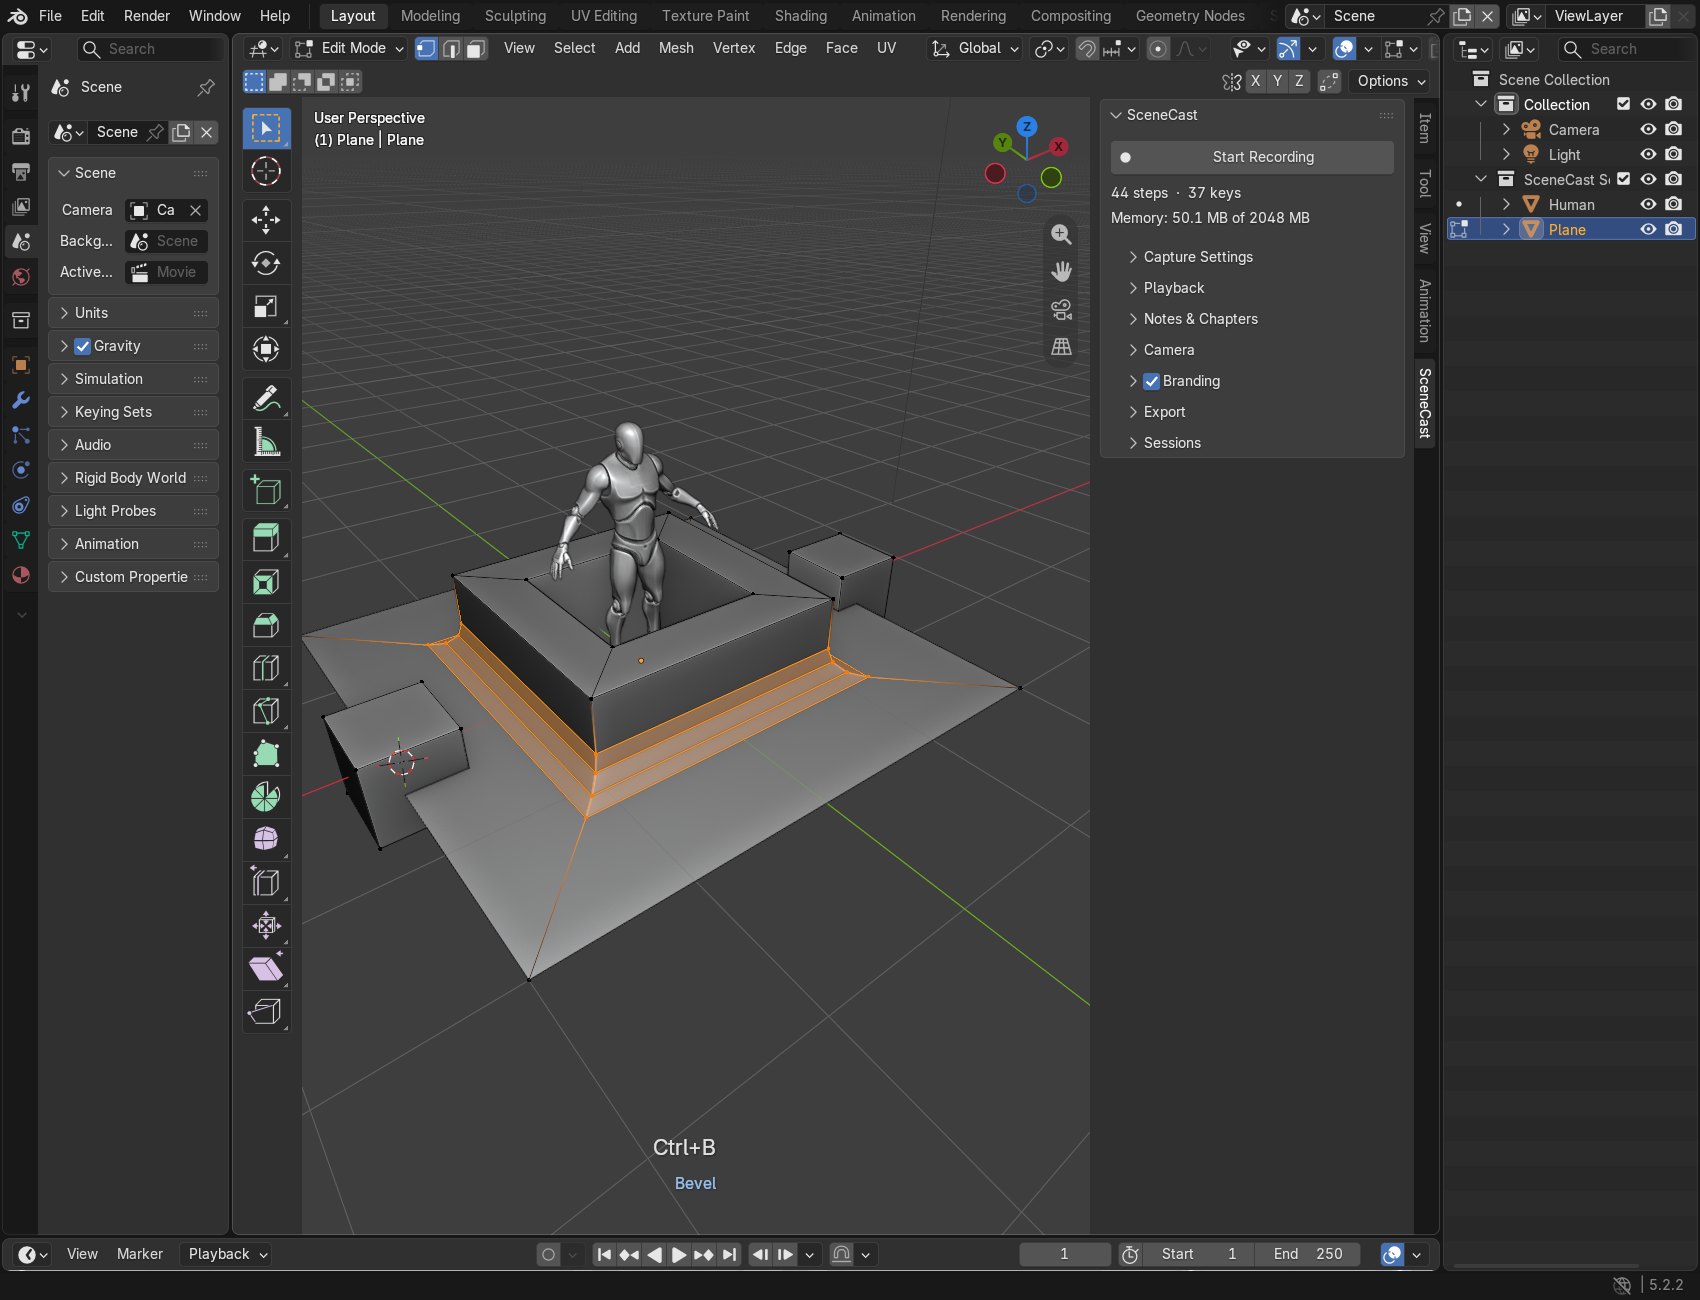Open the Mesh menu
Image resolution: width=1700 pixels, height=1300 pixels.
point(676,48)
